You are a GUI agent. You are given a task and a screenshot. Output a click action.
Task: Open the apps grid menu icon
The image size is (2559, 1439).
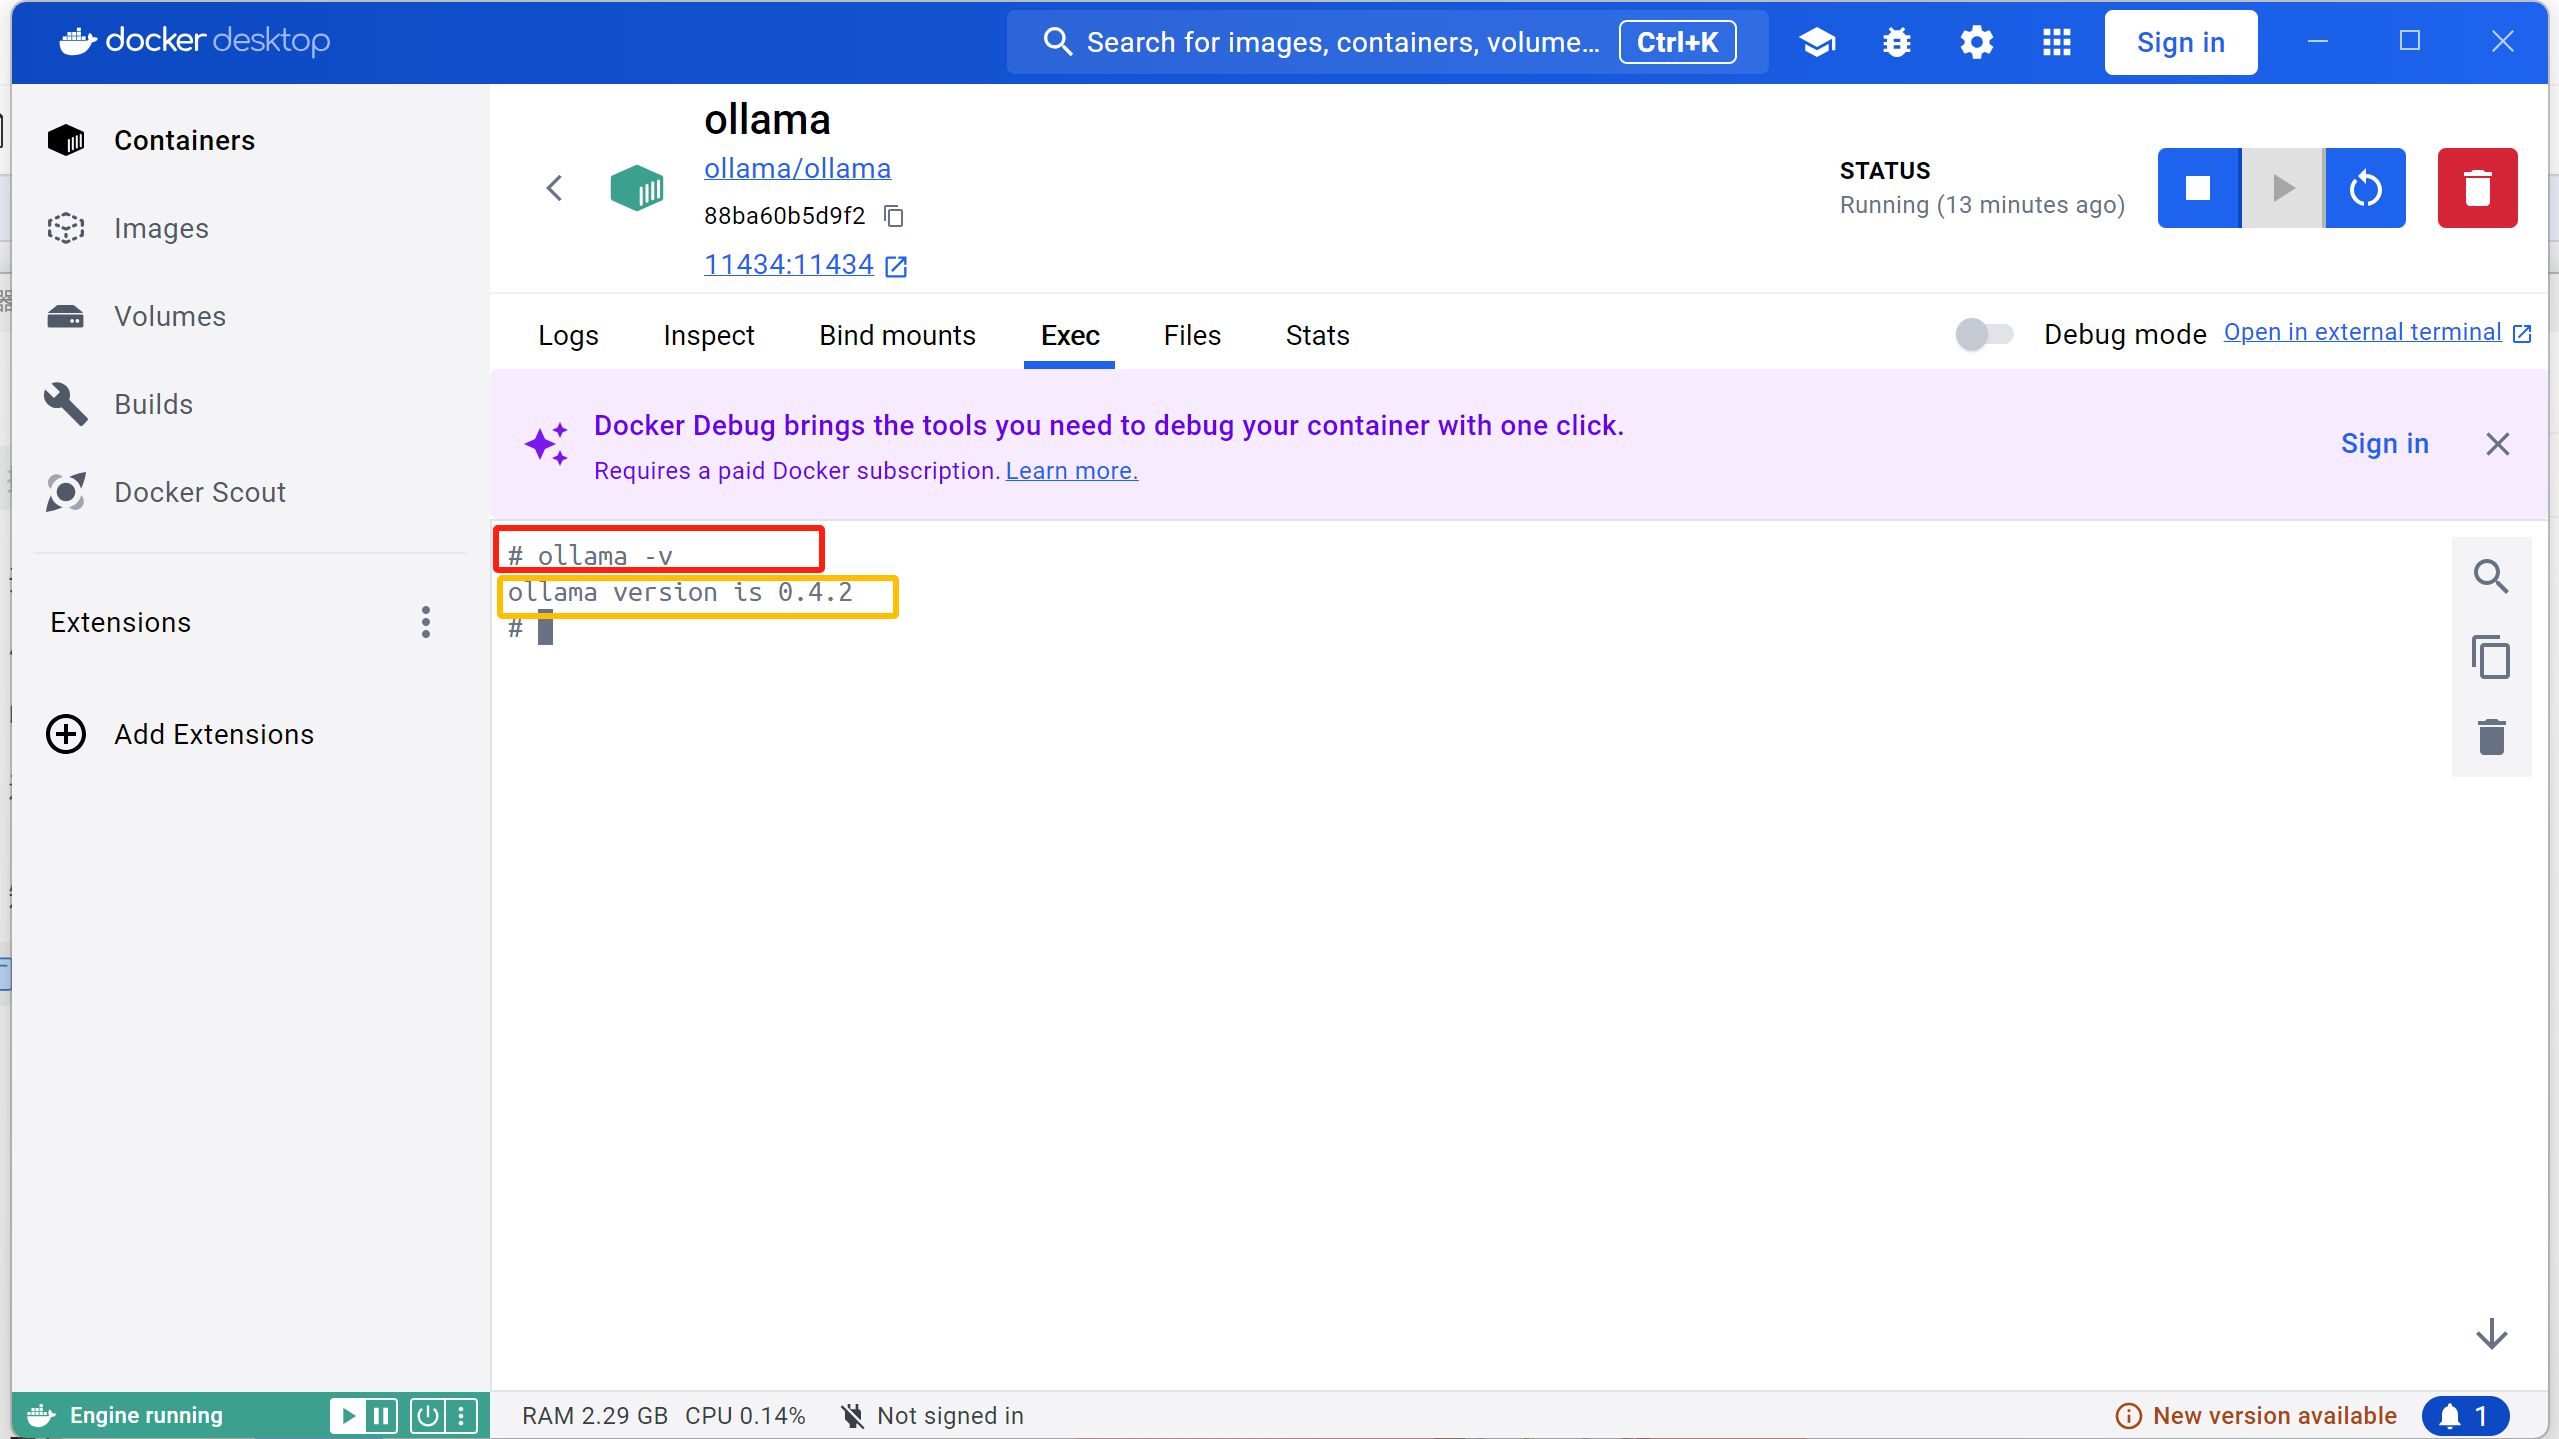pyautogui.click(x=2056, y=42)
